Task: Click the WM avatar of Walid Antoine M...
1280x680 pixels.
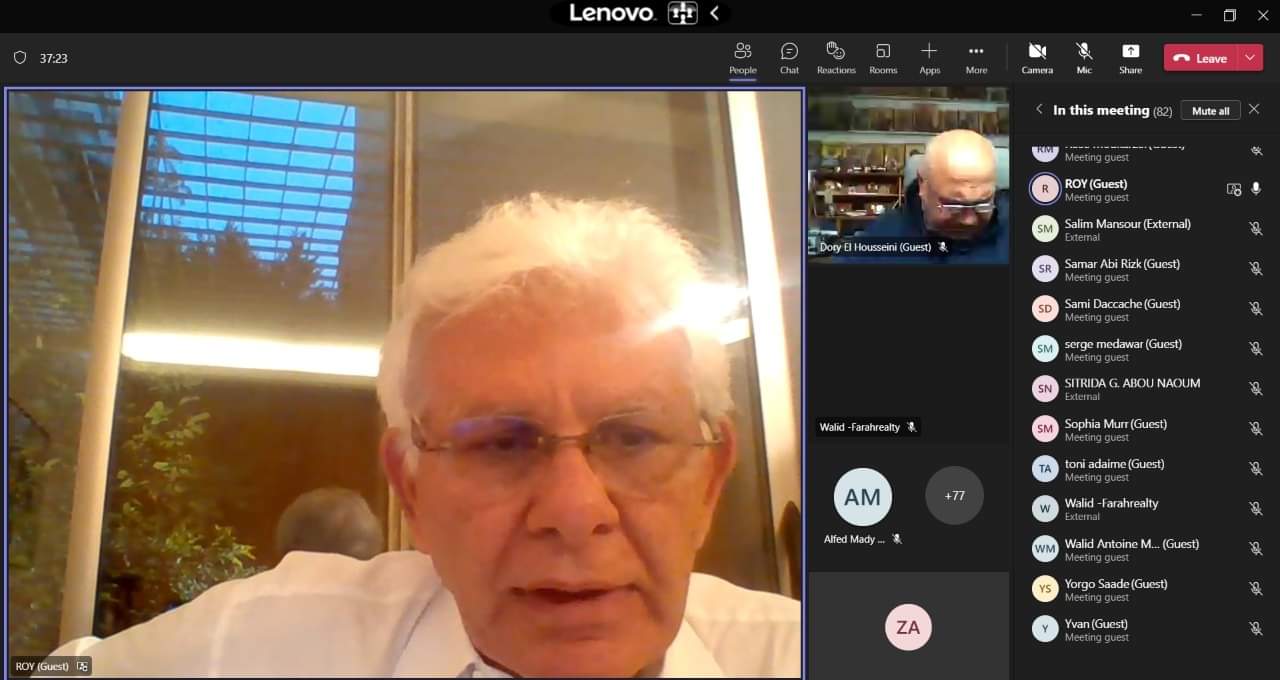Action: pos(1045,549)
